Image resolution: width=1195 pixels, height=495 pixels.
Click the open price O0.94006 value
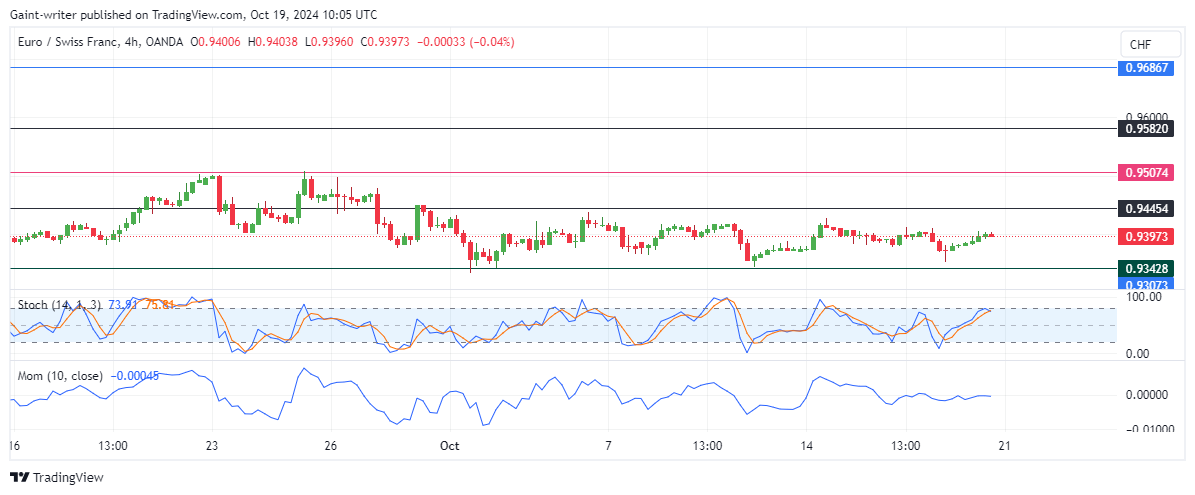(x=216, y=43)
